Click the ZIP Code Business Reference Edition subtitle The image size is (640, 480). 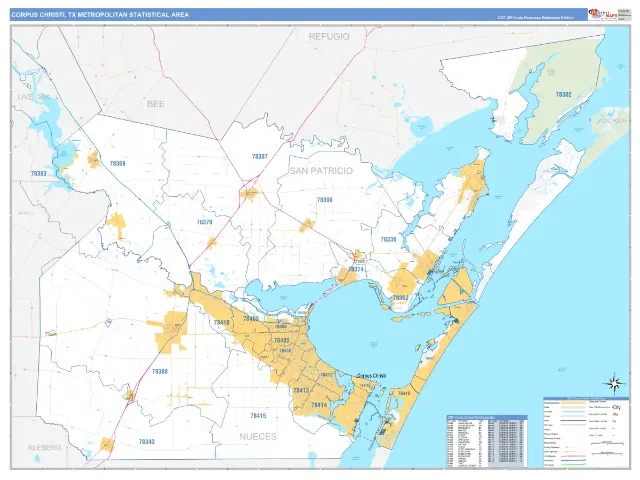coord(535,18)
